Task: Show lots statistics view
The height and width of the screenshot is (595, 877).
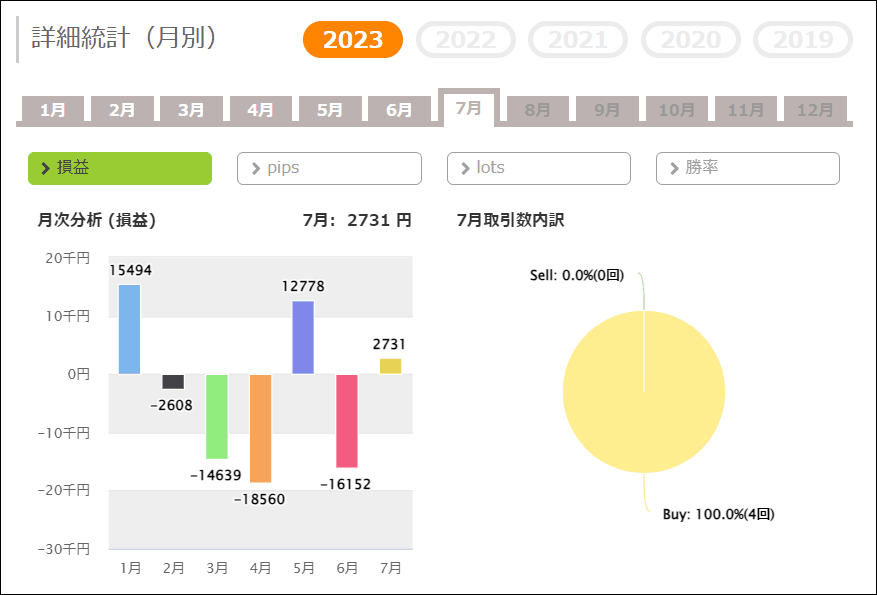Action: point(538,168)
